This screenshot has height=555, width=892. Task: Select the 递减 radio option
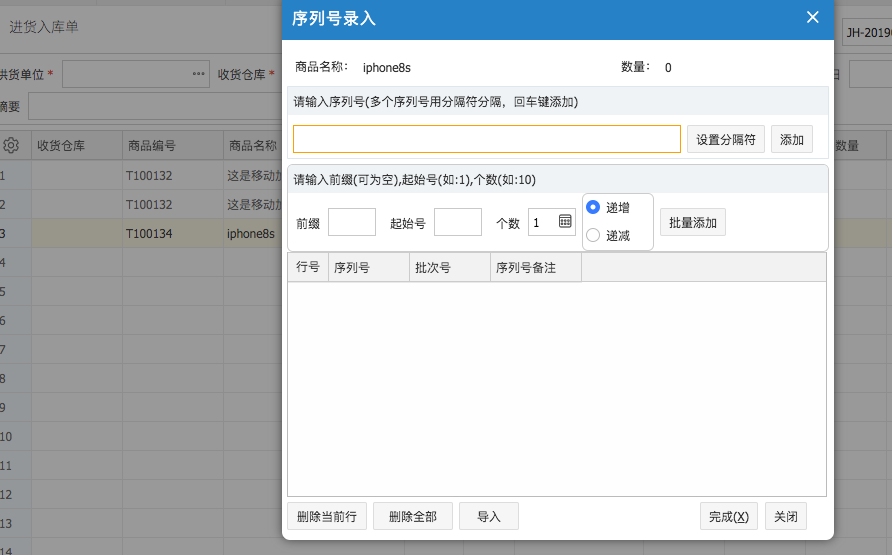pos(593,235)
